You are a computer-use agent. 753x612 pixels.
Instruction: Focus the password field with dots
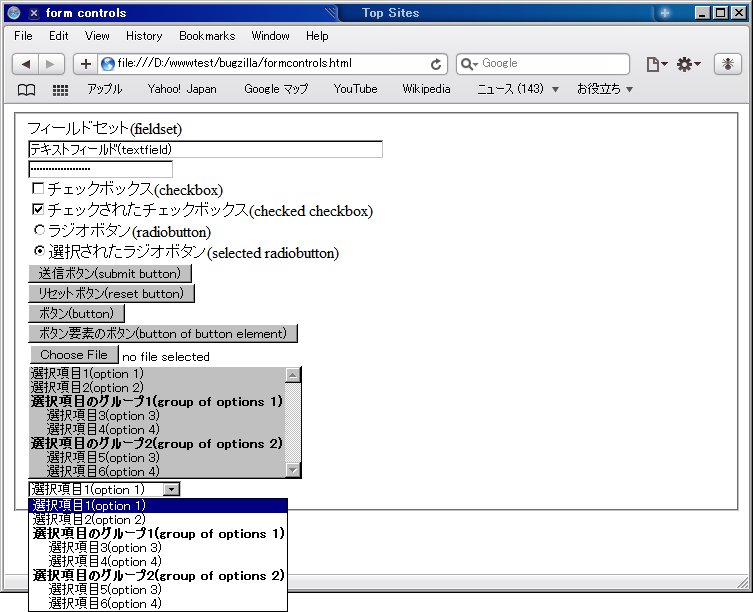(100, 169)
